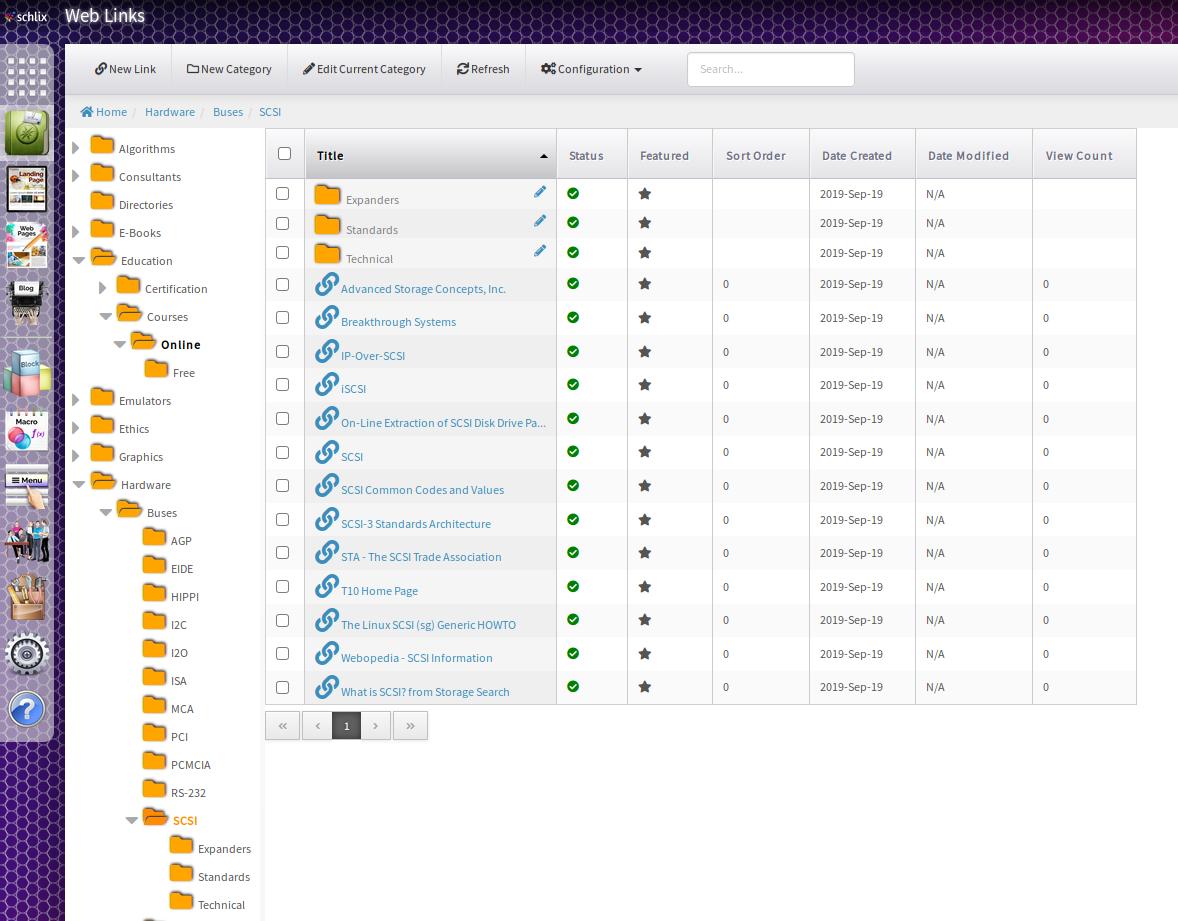Viewport: 1178px width, 921px height.
Task: Click the Search input field
Action: (770, 69)
